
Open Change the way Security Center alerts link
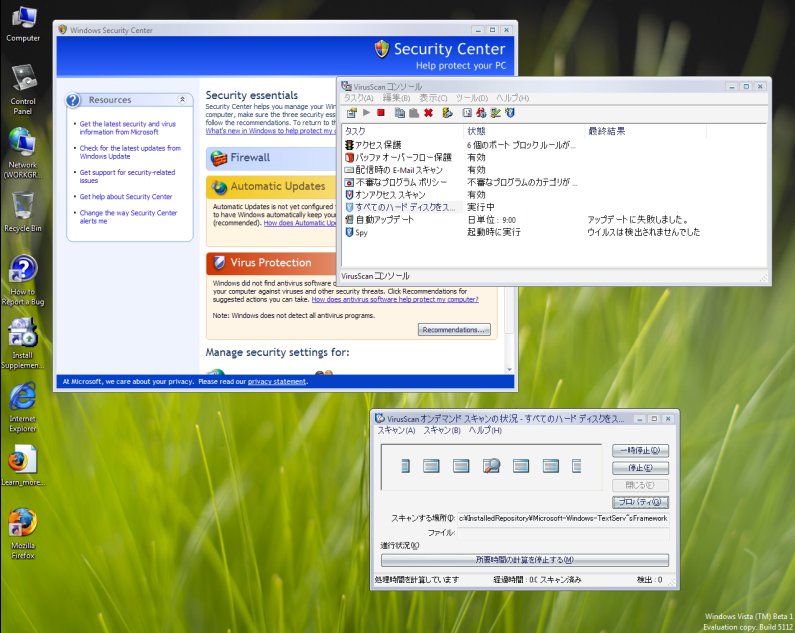click(128, 217)
